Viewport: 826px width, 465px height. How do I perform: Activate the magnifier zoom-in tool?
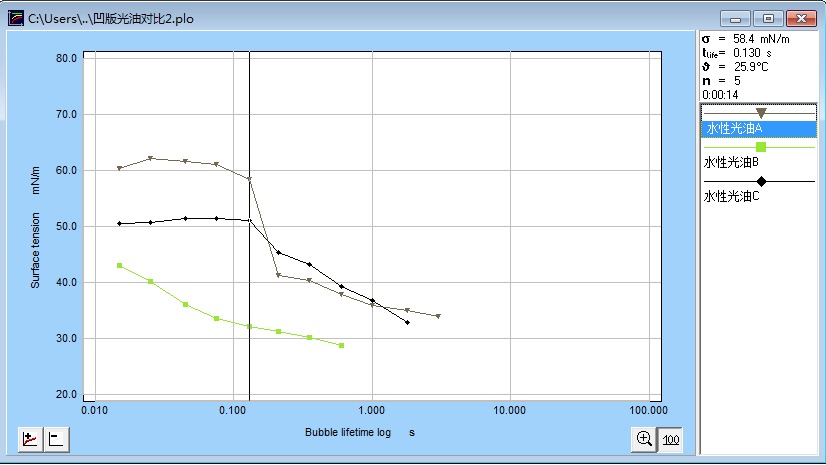click(x=644, y=439)
